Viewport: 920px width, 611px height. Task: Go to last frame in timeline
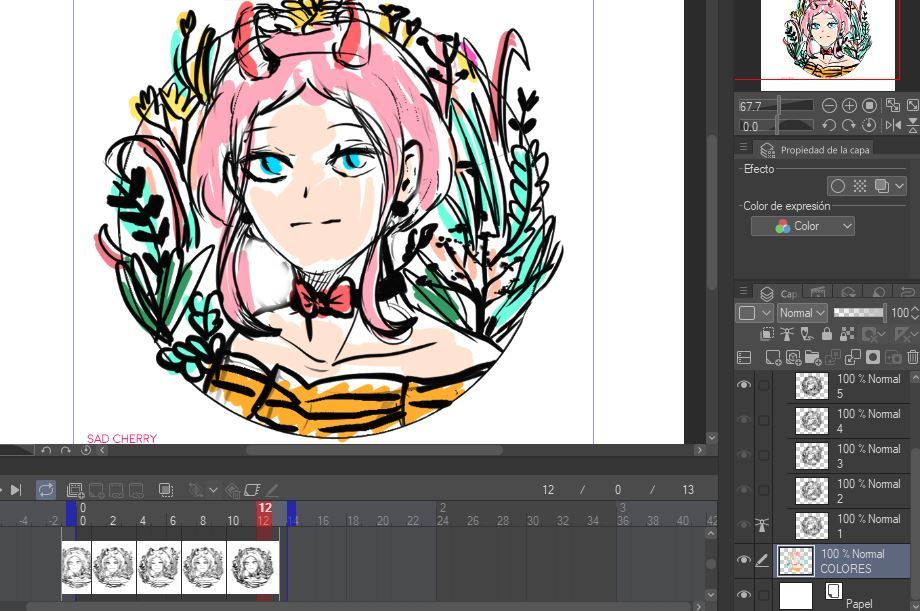(16, 490)
